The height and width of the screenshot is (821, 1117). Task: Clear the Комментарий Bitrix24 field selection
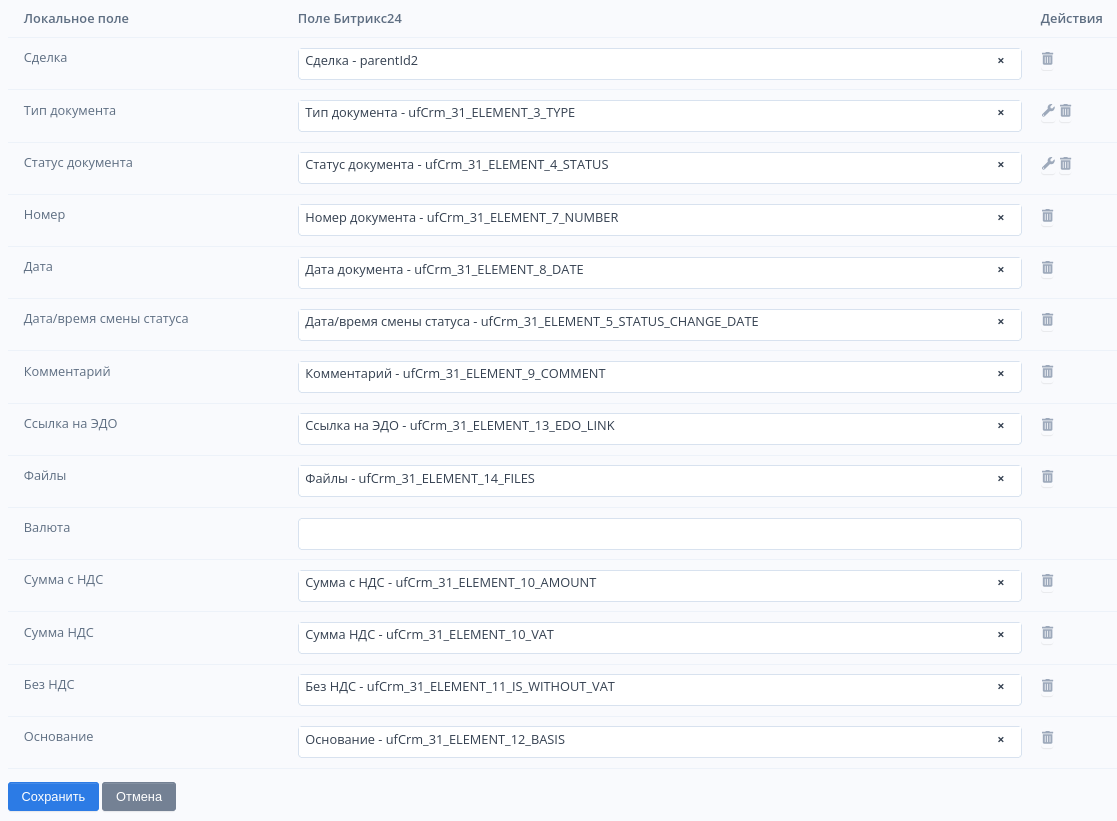pos(1000,374)
